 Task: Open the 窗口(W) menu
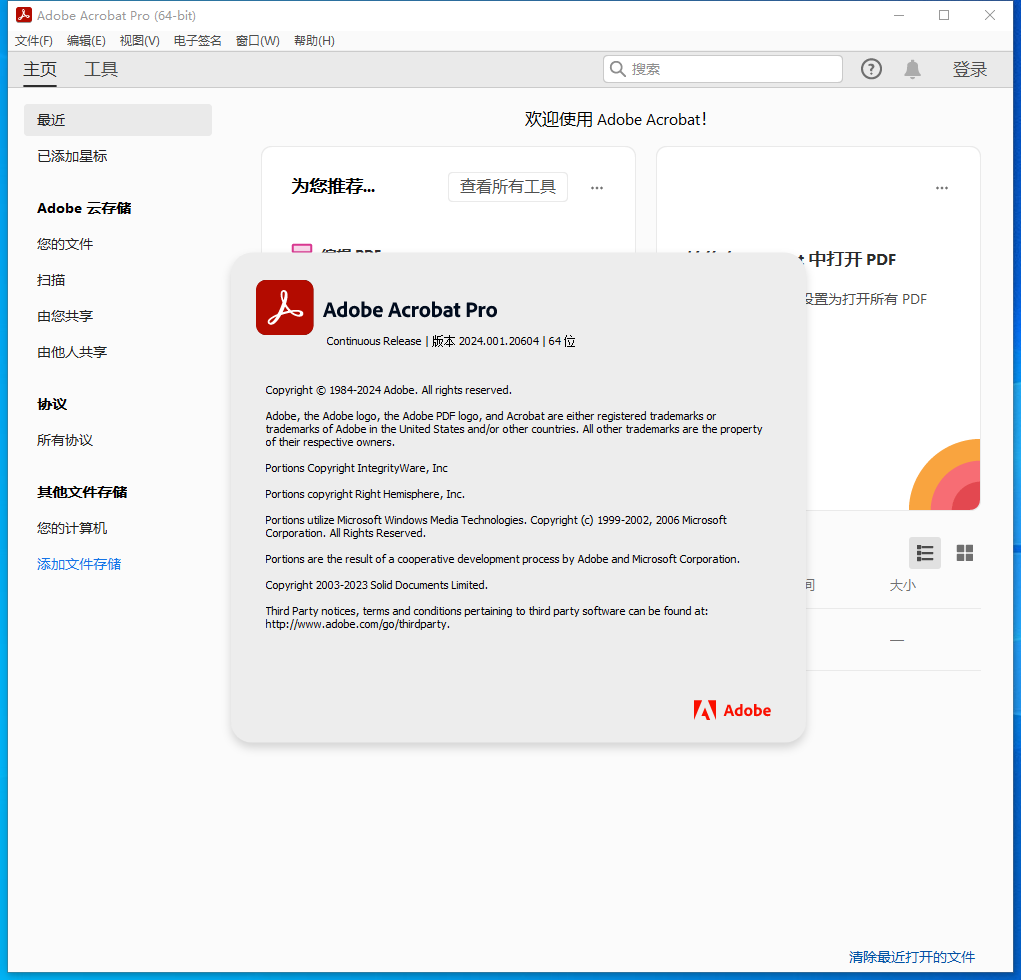tap(257, 41)
